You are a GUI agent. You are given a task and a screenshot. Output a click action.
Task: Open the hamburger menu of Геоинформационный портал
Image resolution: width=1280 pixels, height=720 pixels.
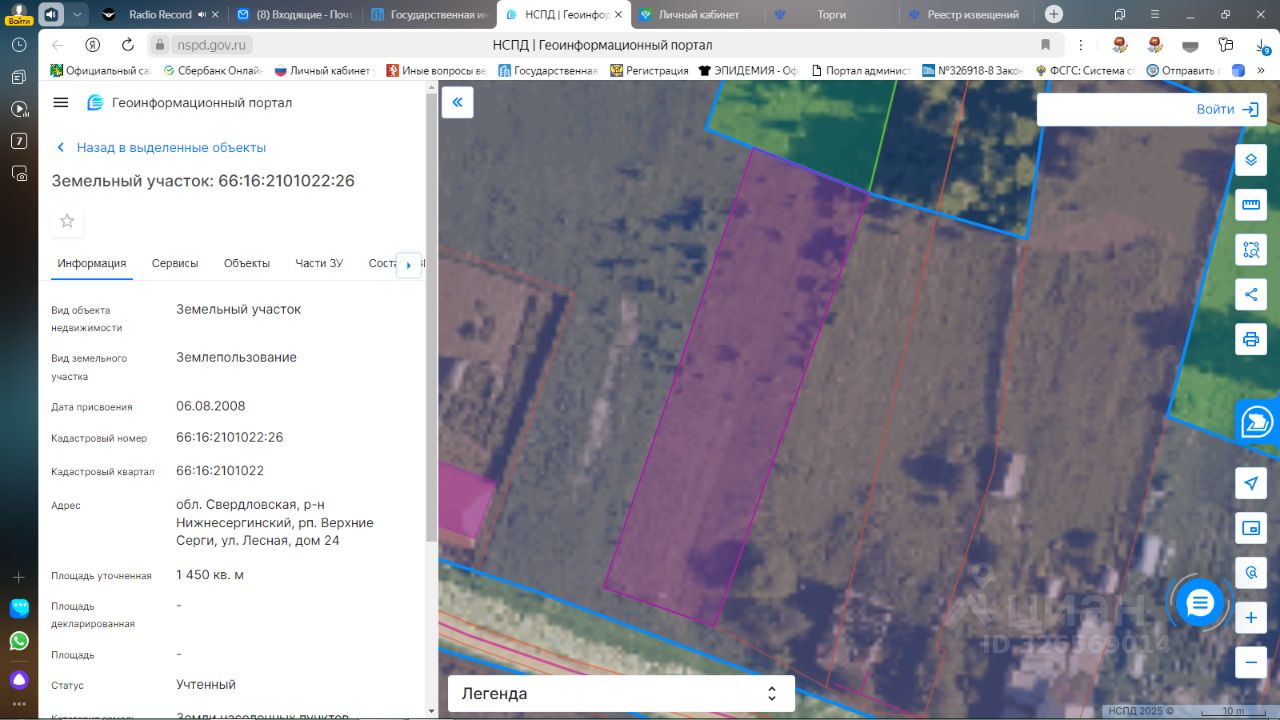[61, 103]
